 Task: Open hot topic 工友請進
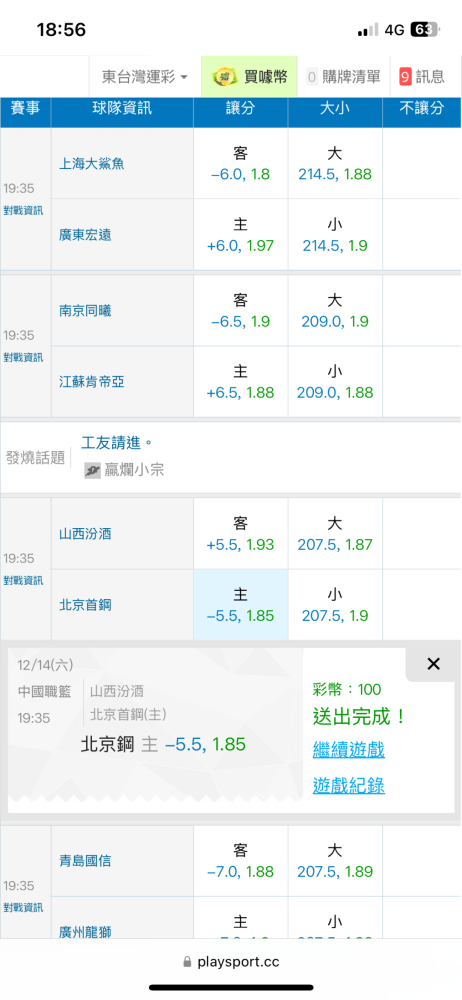(x=117, y=442)
